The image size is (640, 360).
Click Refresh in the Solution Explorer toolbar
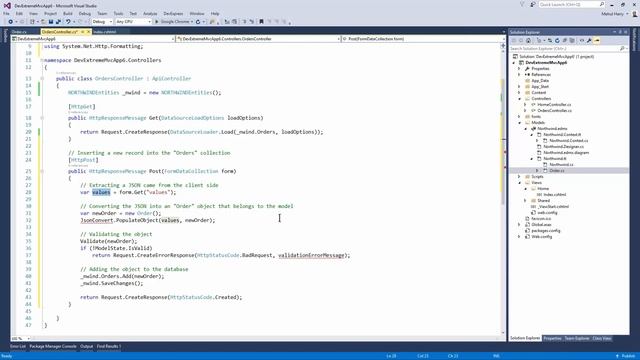557,40
